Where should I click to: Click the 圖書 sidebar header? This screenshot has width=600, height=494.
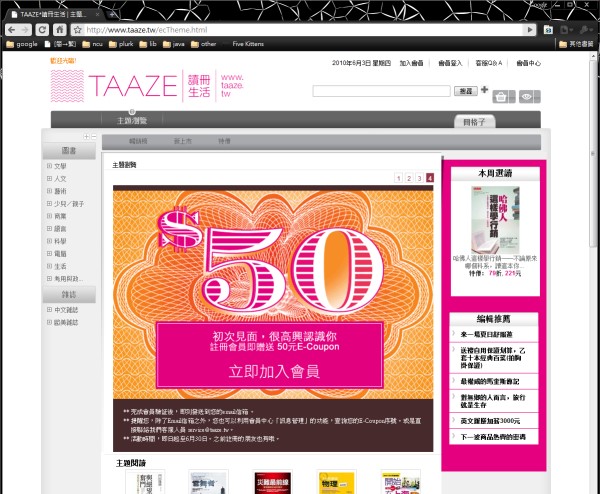[69, 151]
